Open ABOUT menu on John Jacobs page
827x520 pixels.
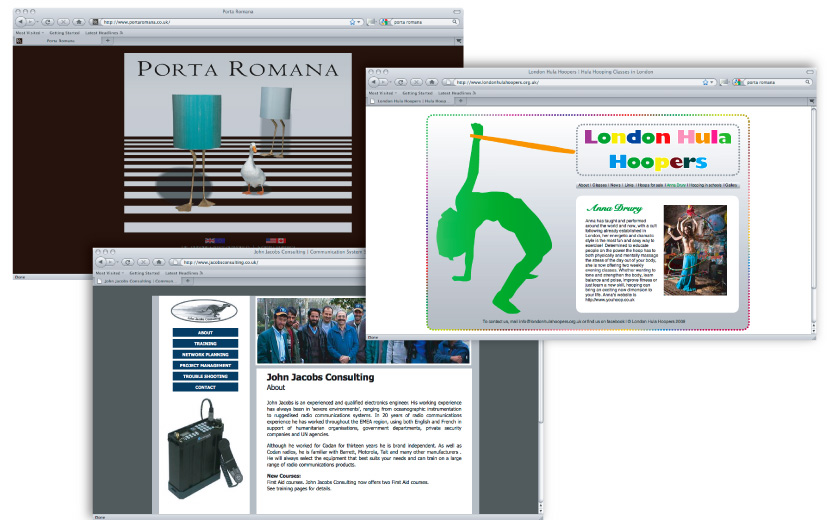click(205, 333)
